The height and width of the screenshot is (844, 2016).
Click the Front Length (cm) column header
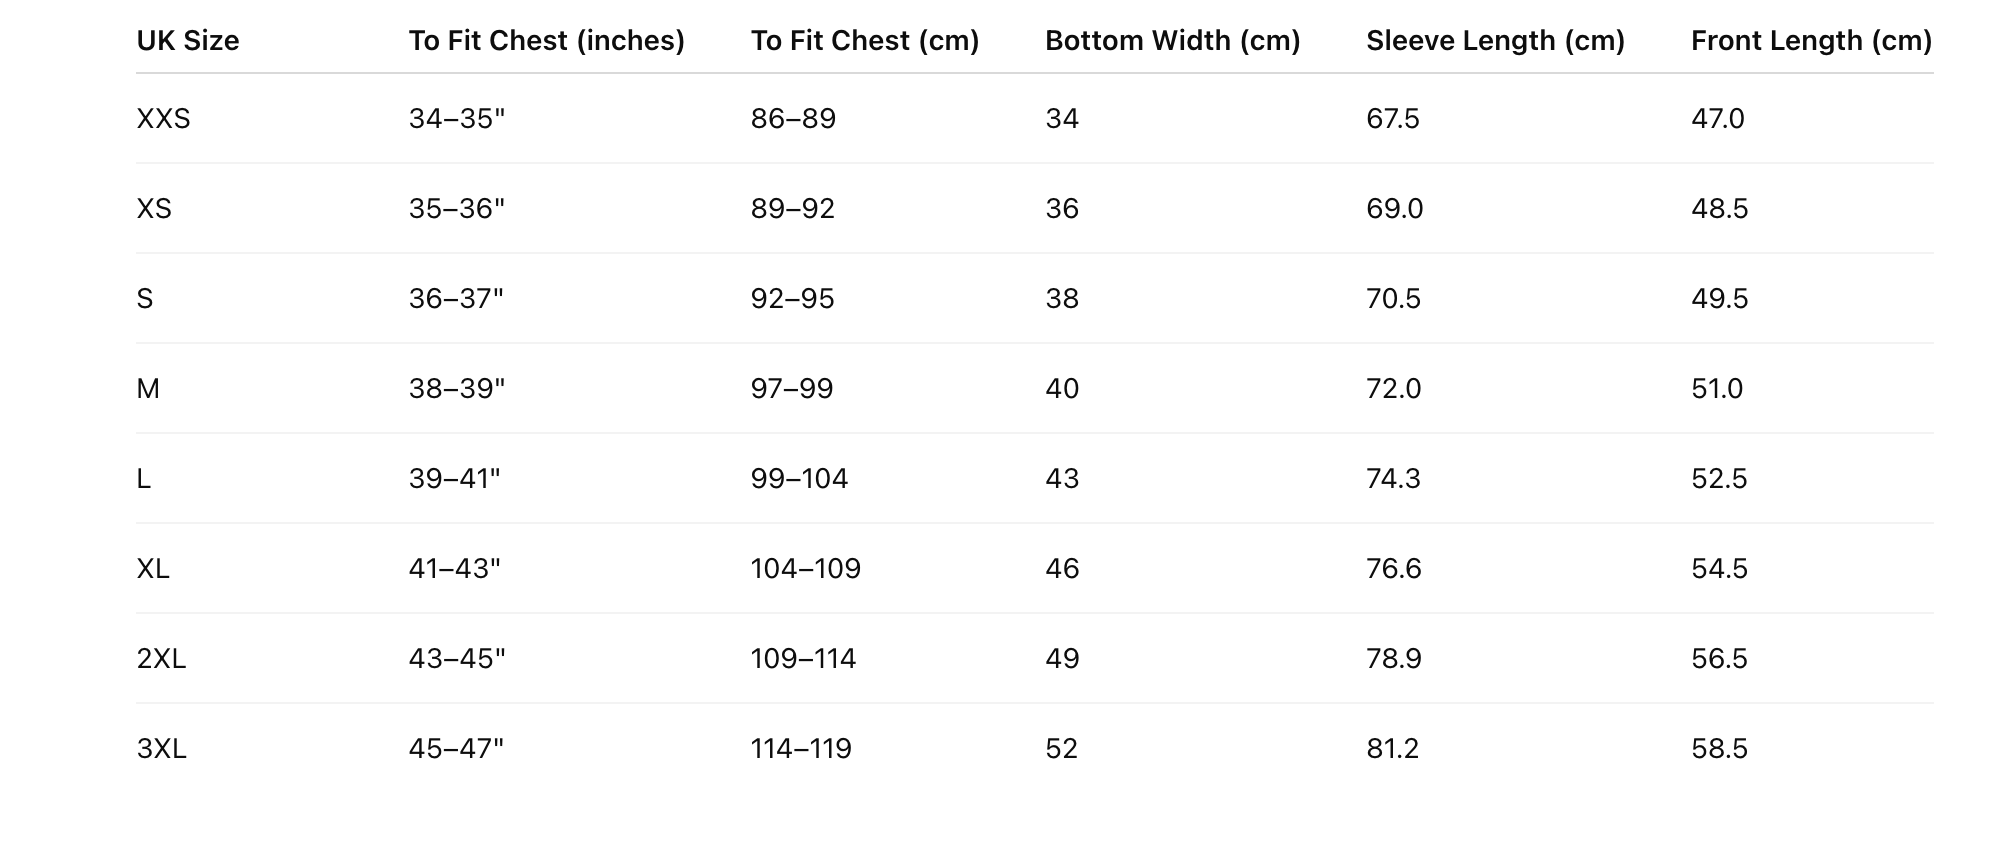coord(1811,41)
